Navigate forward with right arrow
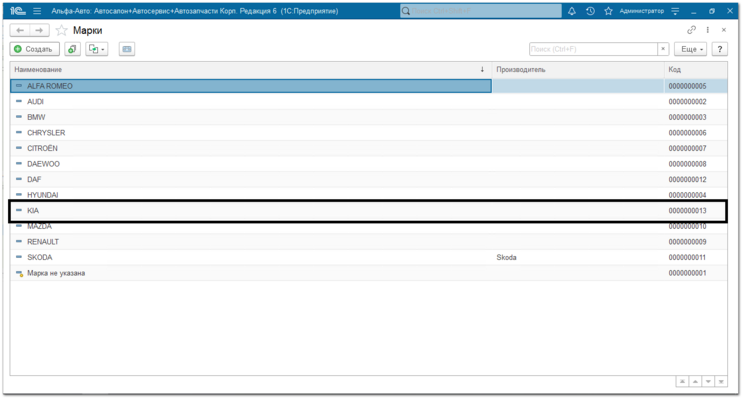 click(39, 30)
